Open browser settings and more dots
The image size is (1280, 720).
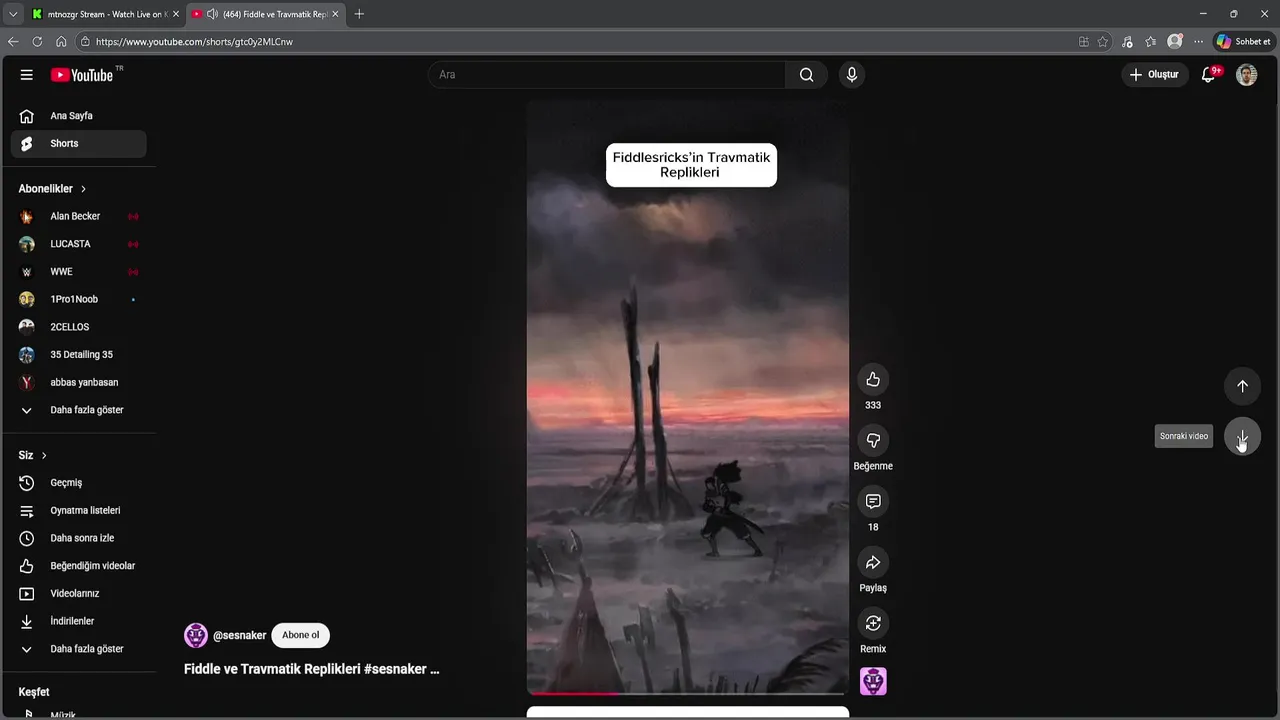[x=1199, y=42]
